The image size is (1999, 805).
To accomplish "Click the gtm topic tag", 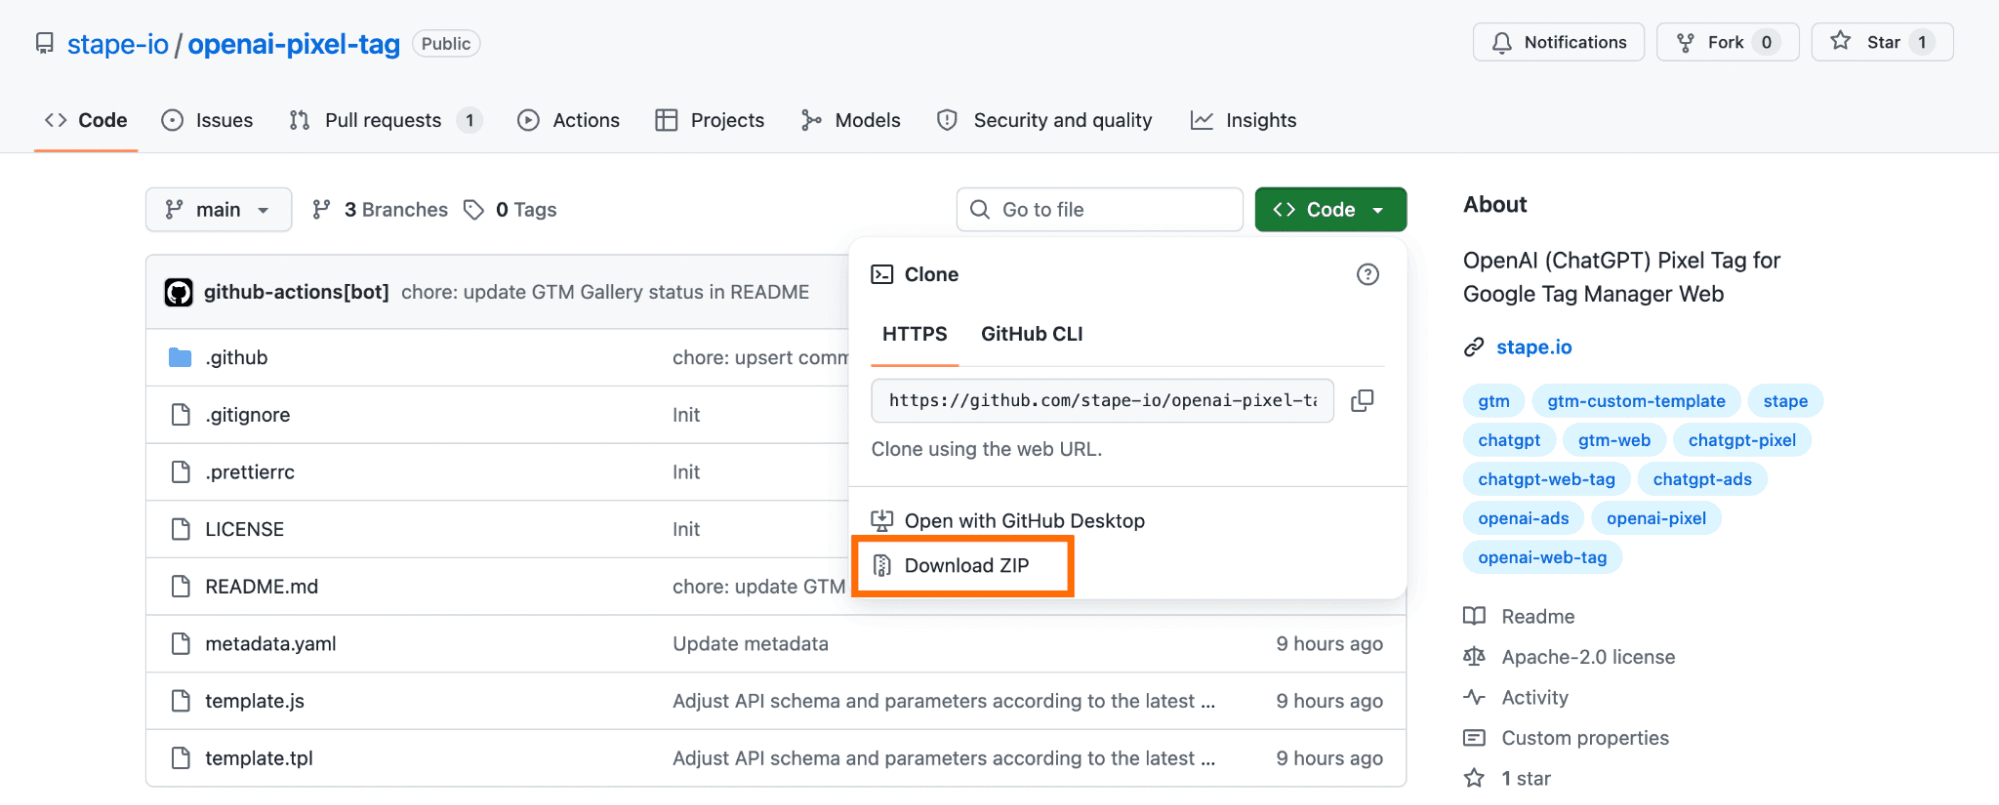I will point(1494,401).
